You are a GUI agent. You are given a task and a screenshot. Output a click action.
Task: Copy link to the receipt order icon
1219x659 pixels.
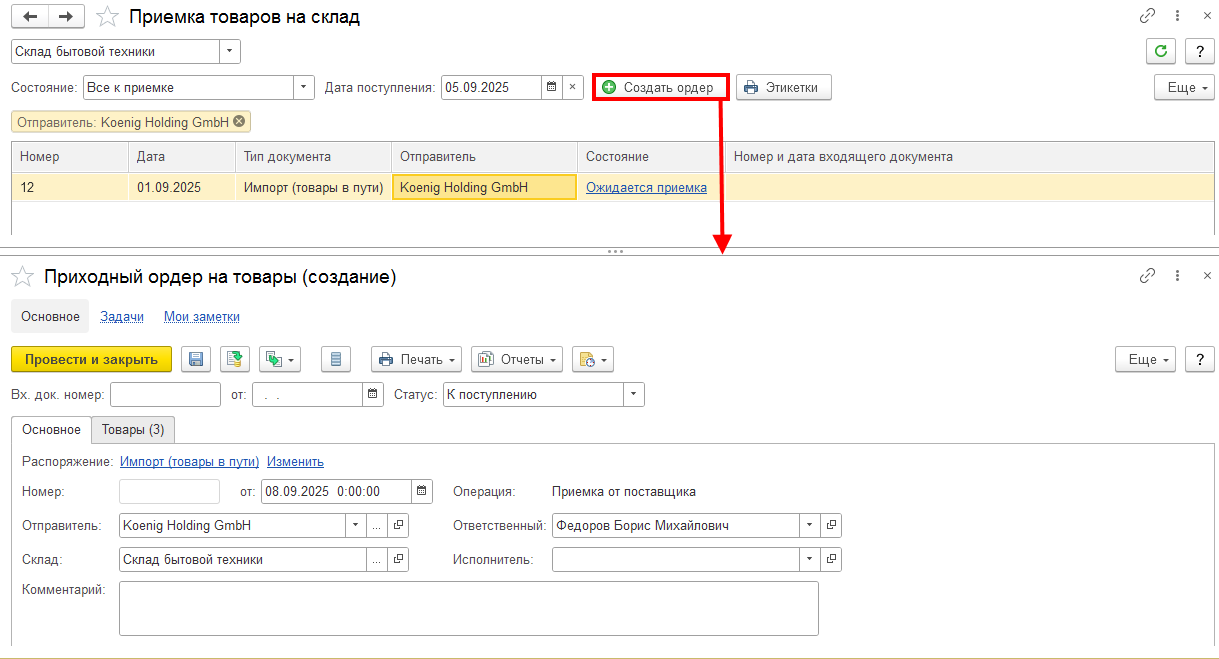pos(1148,276)
